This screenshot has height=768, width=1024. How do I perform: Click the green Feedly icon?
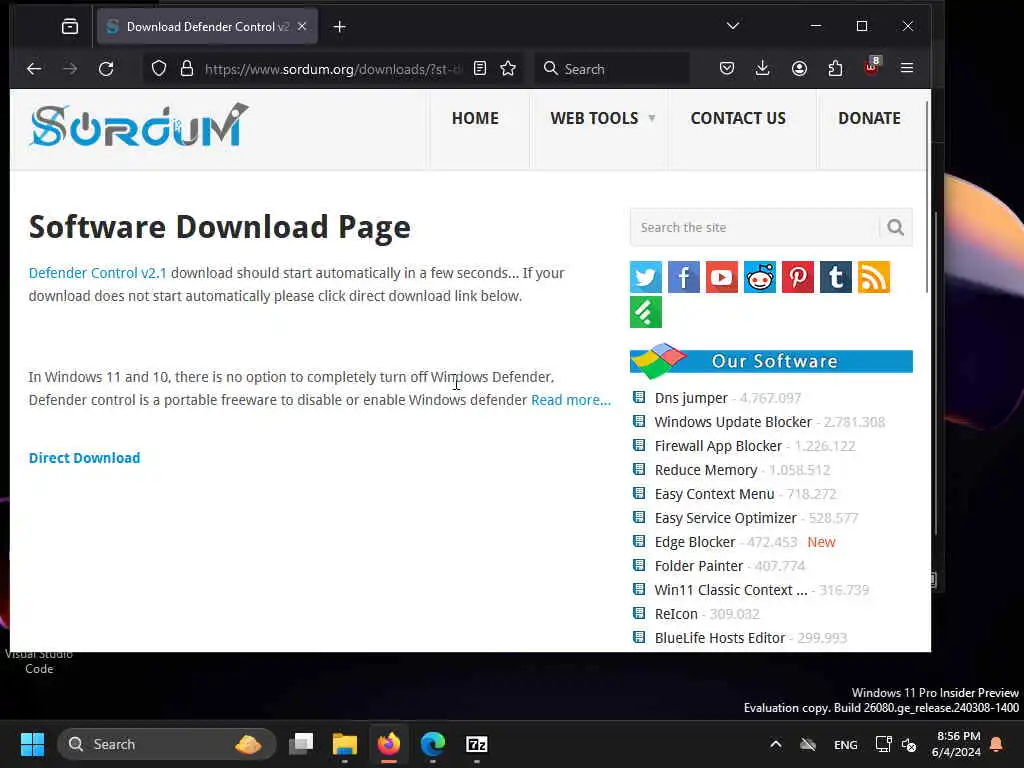click(646, 312)
